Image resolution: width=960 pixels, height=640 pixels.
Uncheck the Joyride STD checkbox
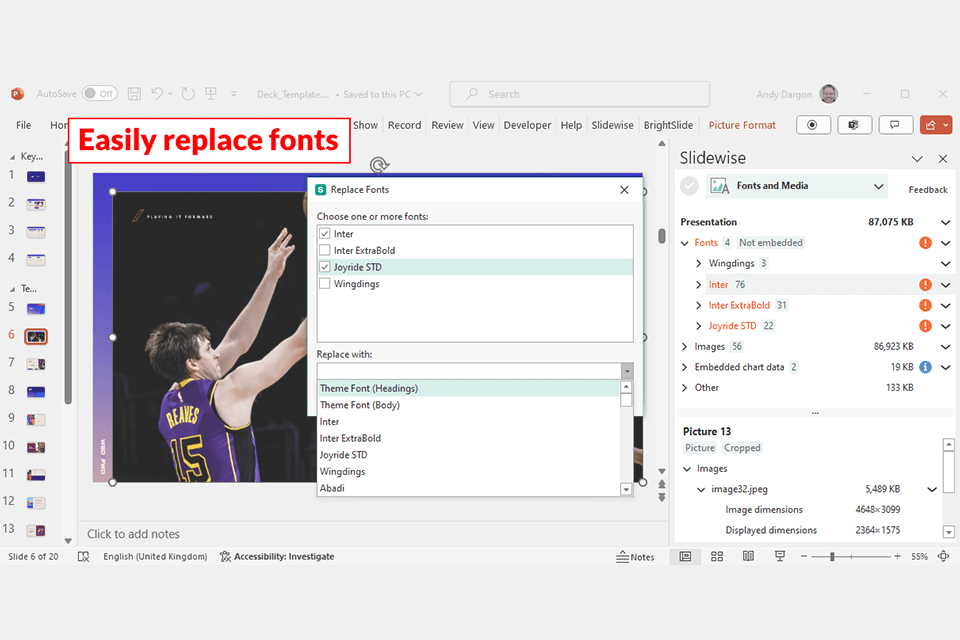pyautogui.click(x=324, y=266)
